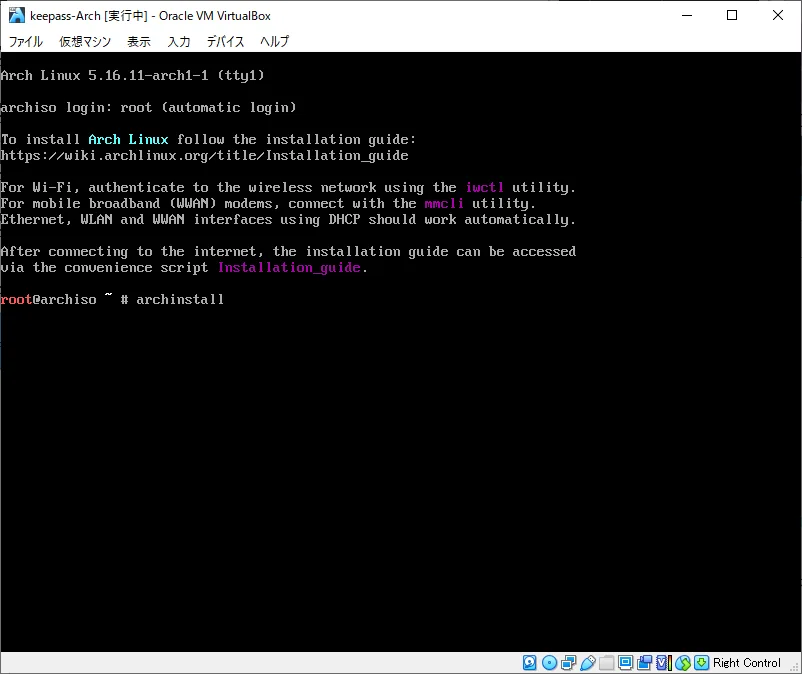The height and width of the screenshot is (674, 802).
Task: Open the デバイス menu
Action: 226,41
